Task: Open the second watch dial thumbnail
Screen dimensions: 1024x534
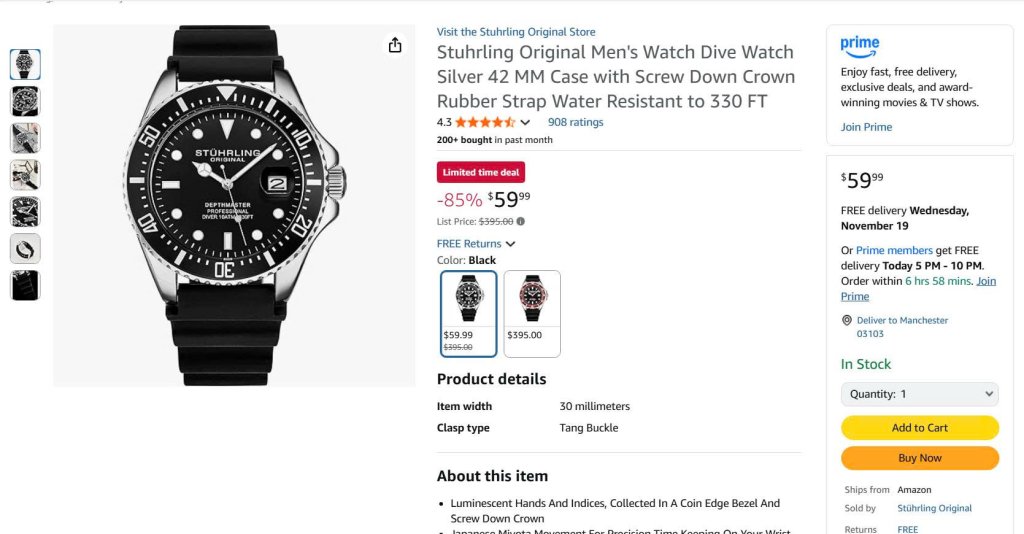Action: (25, 101)
